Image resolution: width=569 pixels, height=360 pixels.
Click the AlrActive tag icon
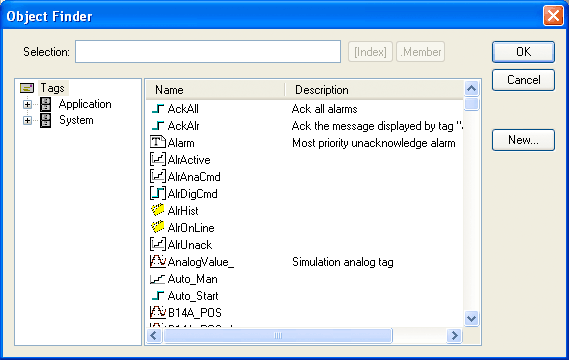coord(158,159)
